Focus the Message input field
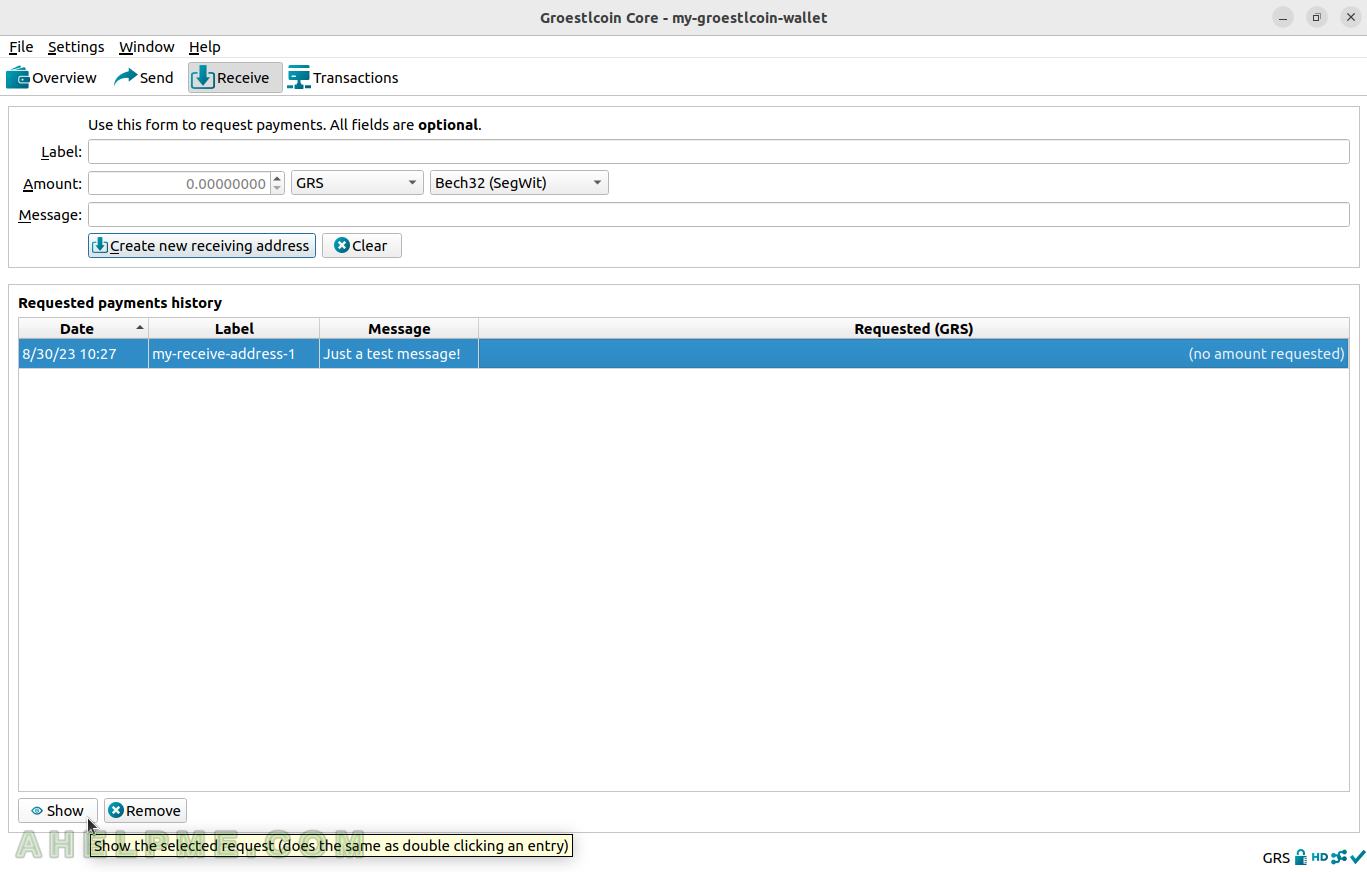This screenshot has height=872, width=1367. click(x=719, y=215)
